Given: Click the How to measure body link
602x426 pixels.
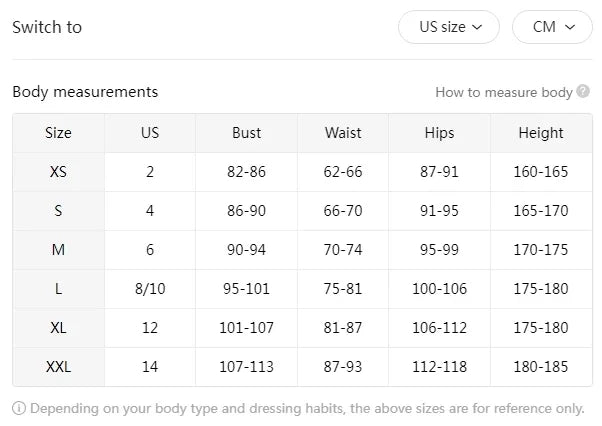Looking at the screenshot, I should tap(503, 92).
